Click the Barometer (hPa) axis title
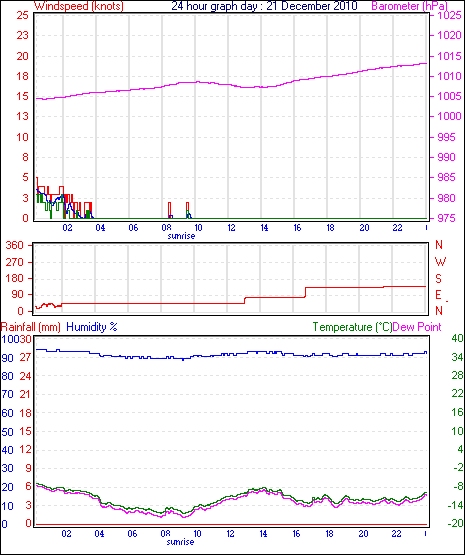465x556 pixels. 409,6
